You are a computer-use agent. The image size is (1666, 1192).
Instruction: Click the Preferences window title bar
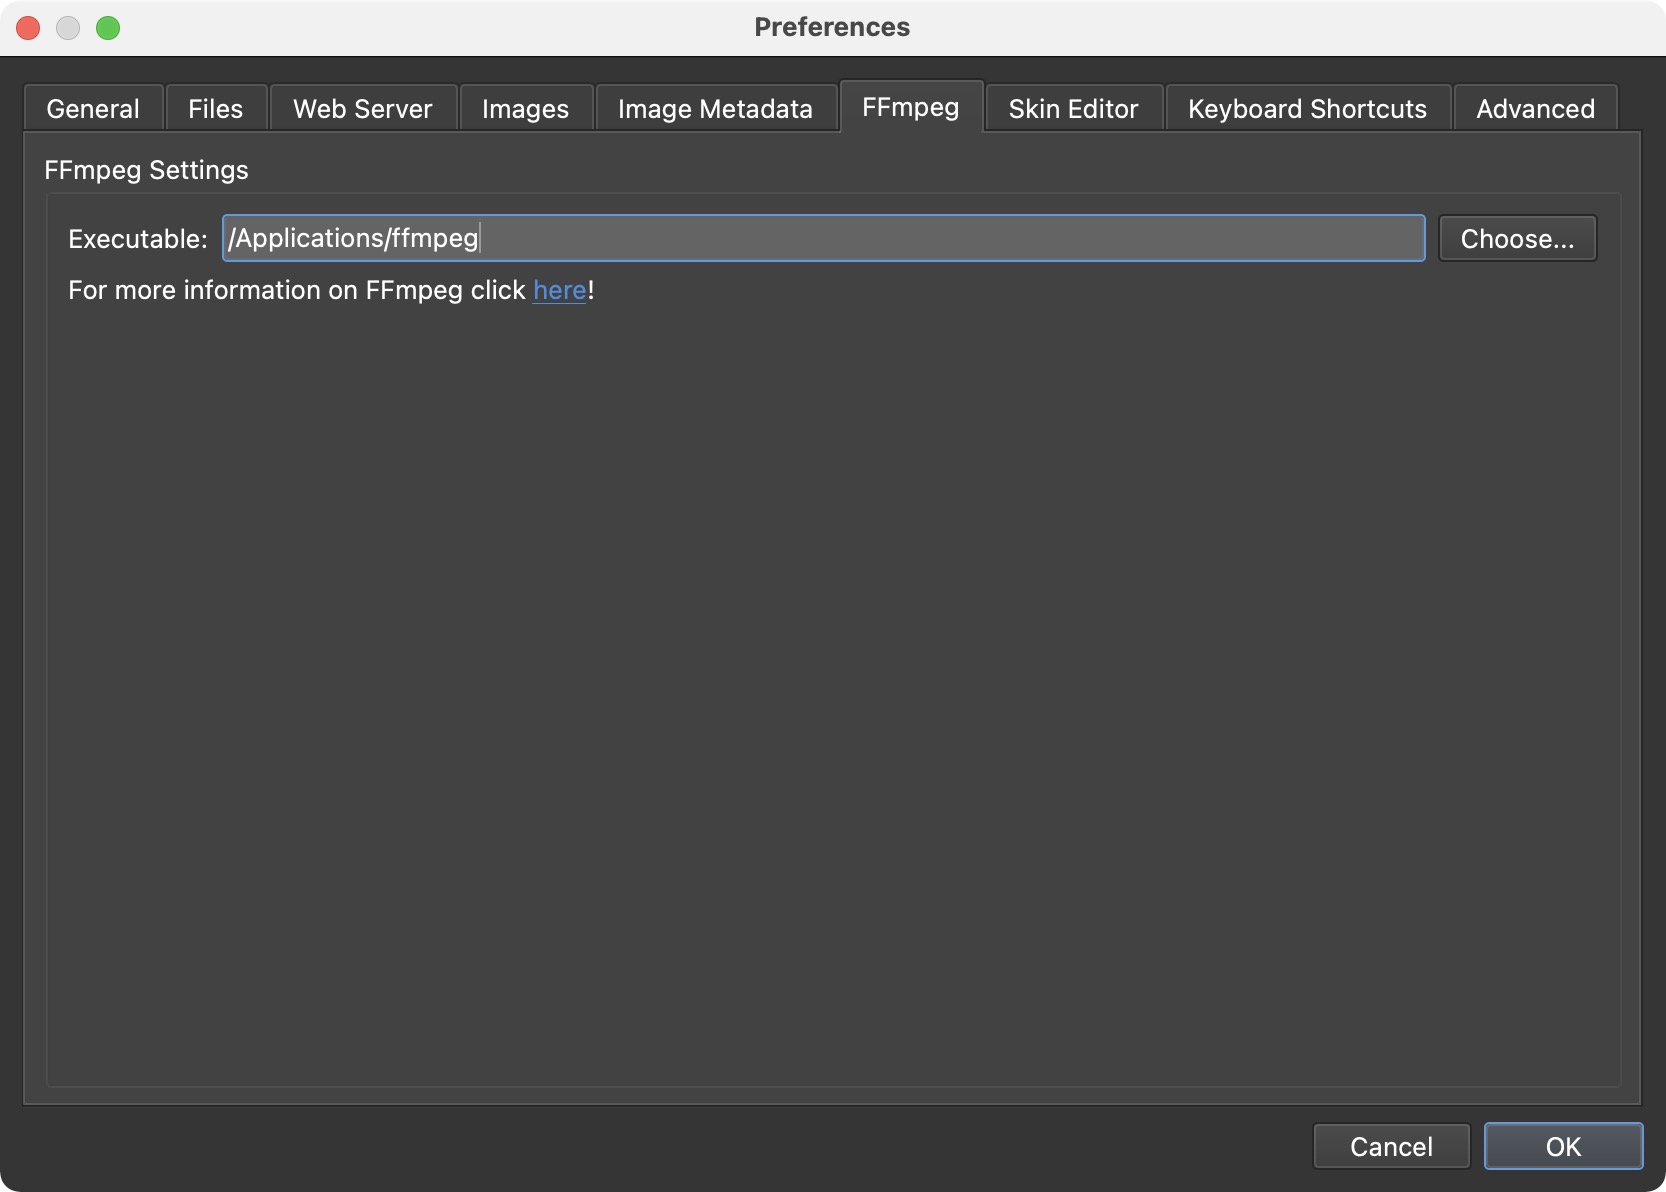[832, 27]
